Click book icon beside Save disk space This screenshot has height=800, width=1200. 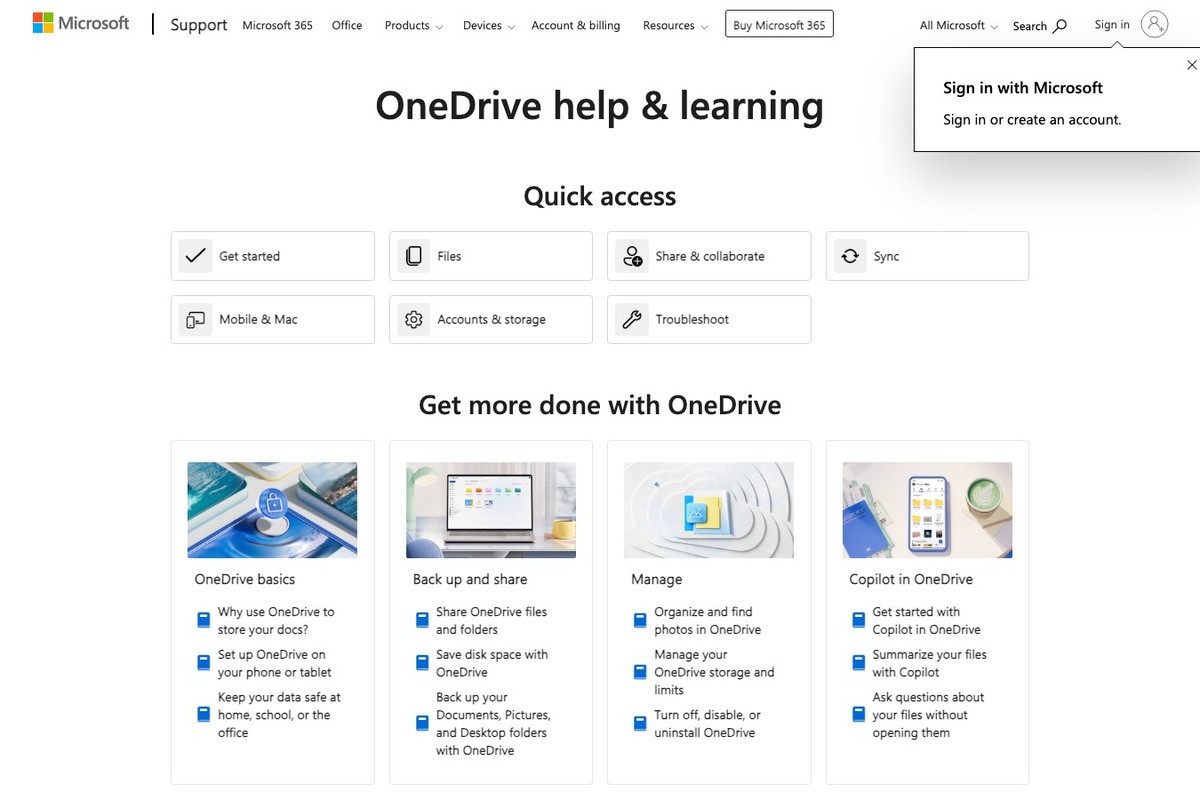click(422, 664)
